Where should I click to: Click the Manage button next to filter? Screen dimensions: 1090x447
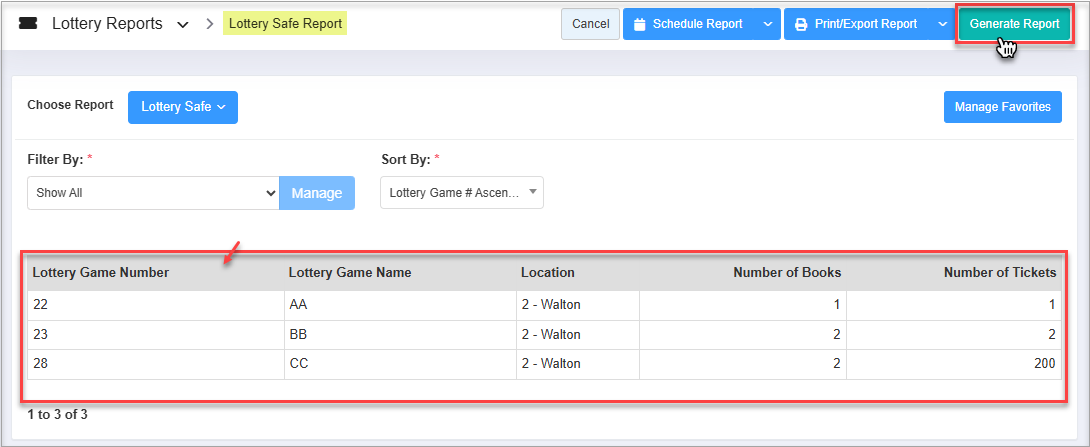pos(316,193)
